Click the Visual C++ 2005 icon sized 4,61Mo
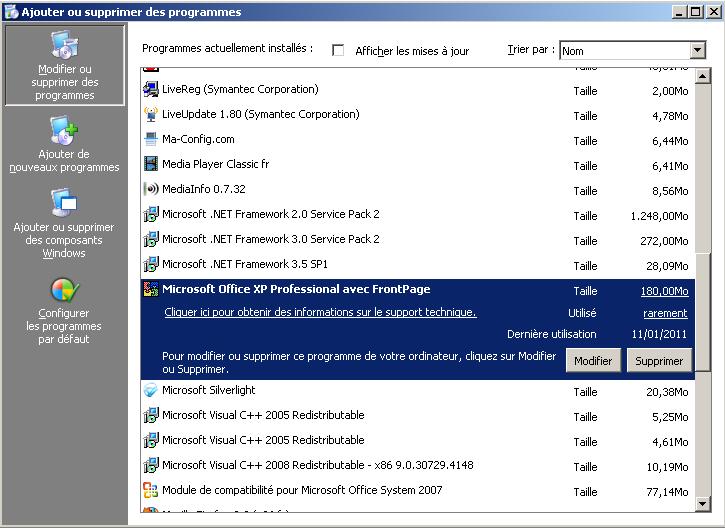This screenshot has height=528, width=725. pos(151,440)
